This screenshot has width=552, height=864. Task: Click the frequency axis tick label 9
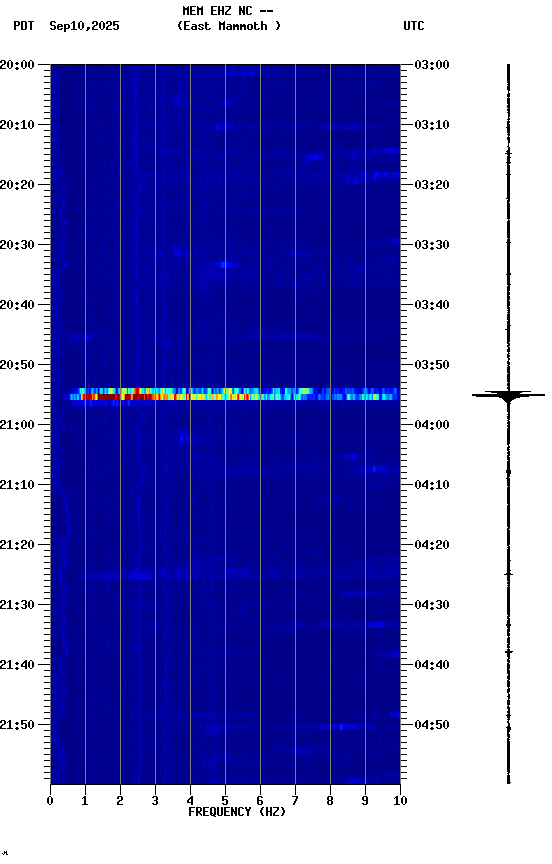point(365,801)
